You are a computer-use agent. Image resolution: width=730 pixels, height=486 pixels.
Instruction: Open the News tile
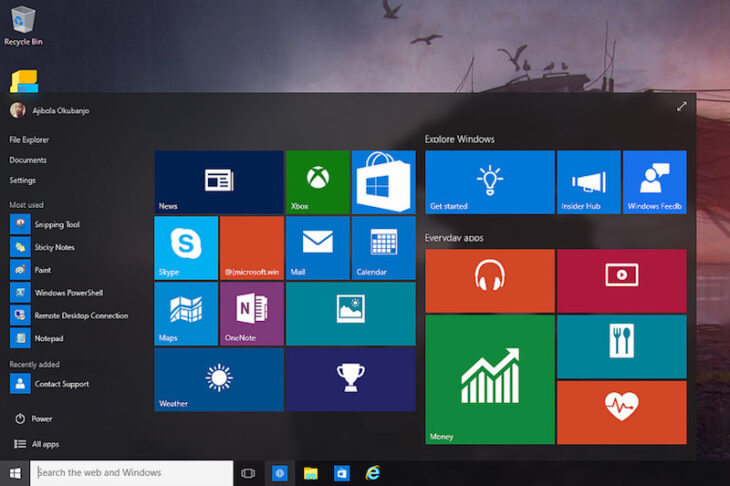[218, 182]
